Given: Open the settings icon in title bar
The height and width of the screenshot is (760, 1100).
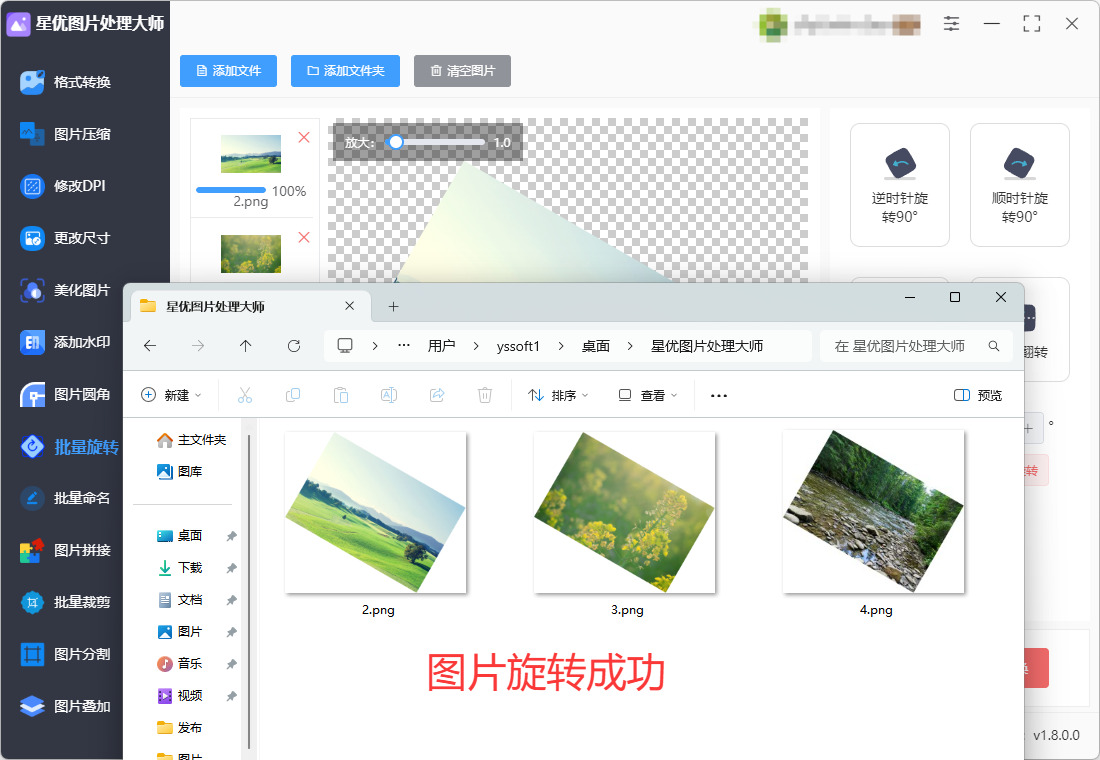Looking at the screenshot, I should [x=951, y=23].
